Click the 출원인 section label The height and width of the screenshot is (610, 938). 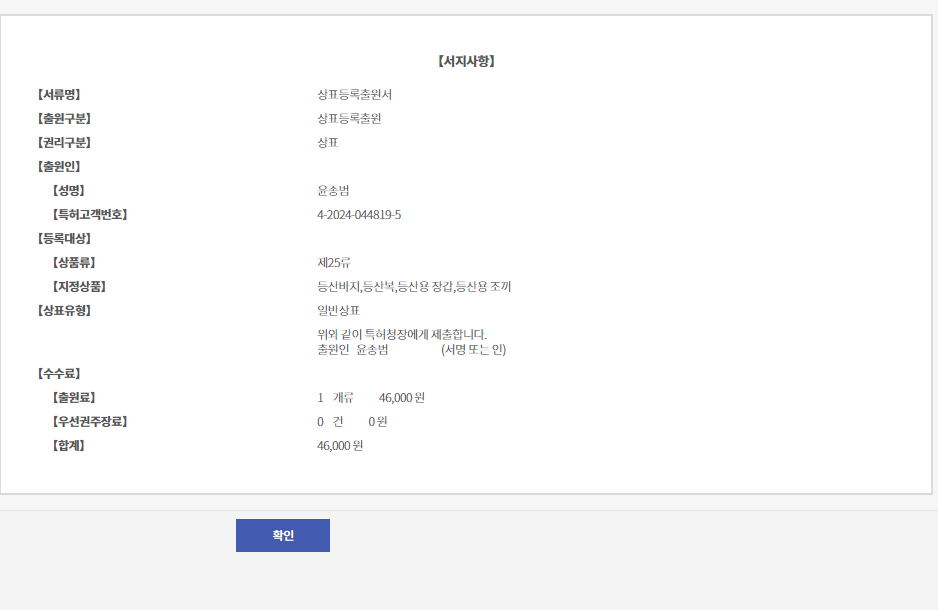coord(59,166)
